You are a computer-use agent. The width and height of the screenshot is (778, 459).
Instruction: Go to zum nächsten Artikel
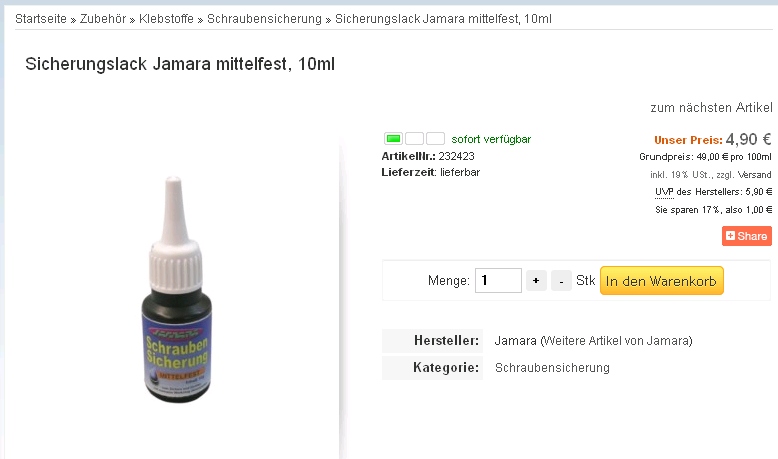(x=712, y=108)
